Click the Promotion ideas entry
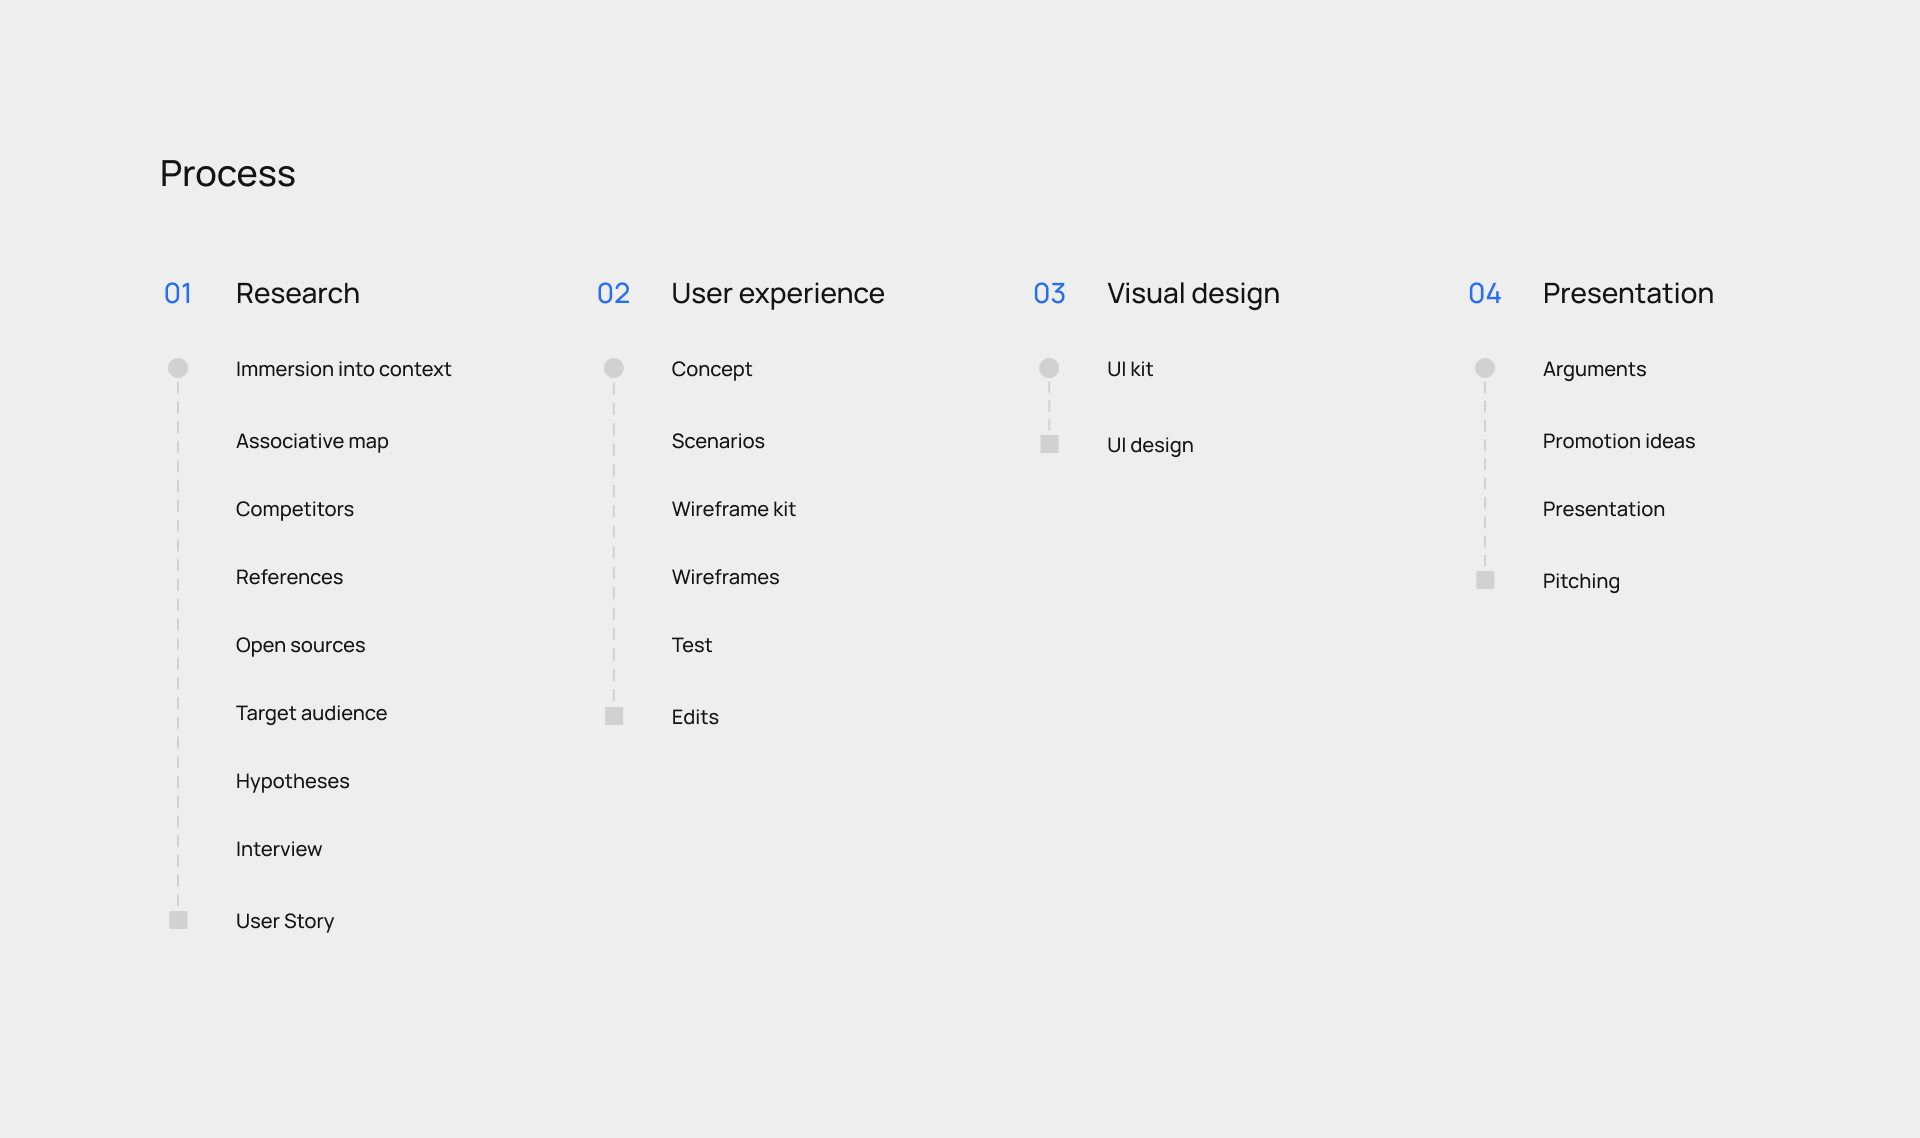1920x1138 pixels. (x=1618, y=441)
